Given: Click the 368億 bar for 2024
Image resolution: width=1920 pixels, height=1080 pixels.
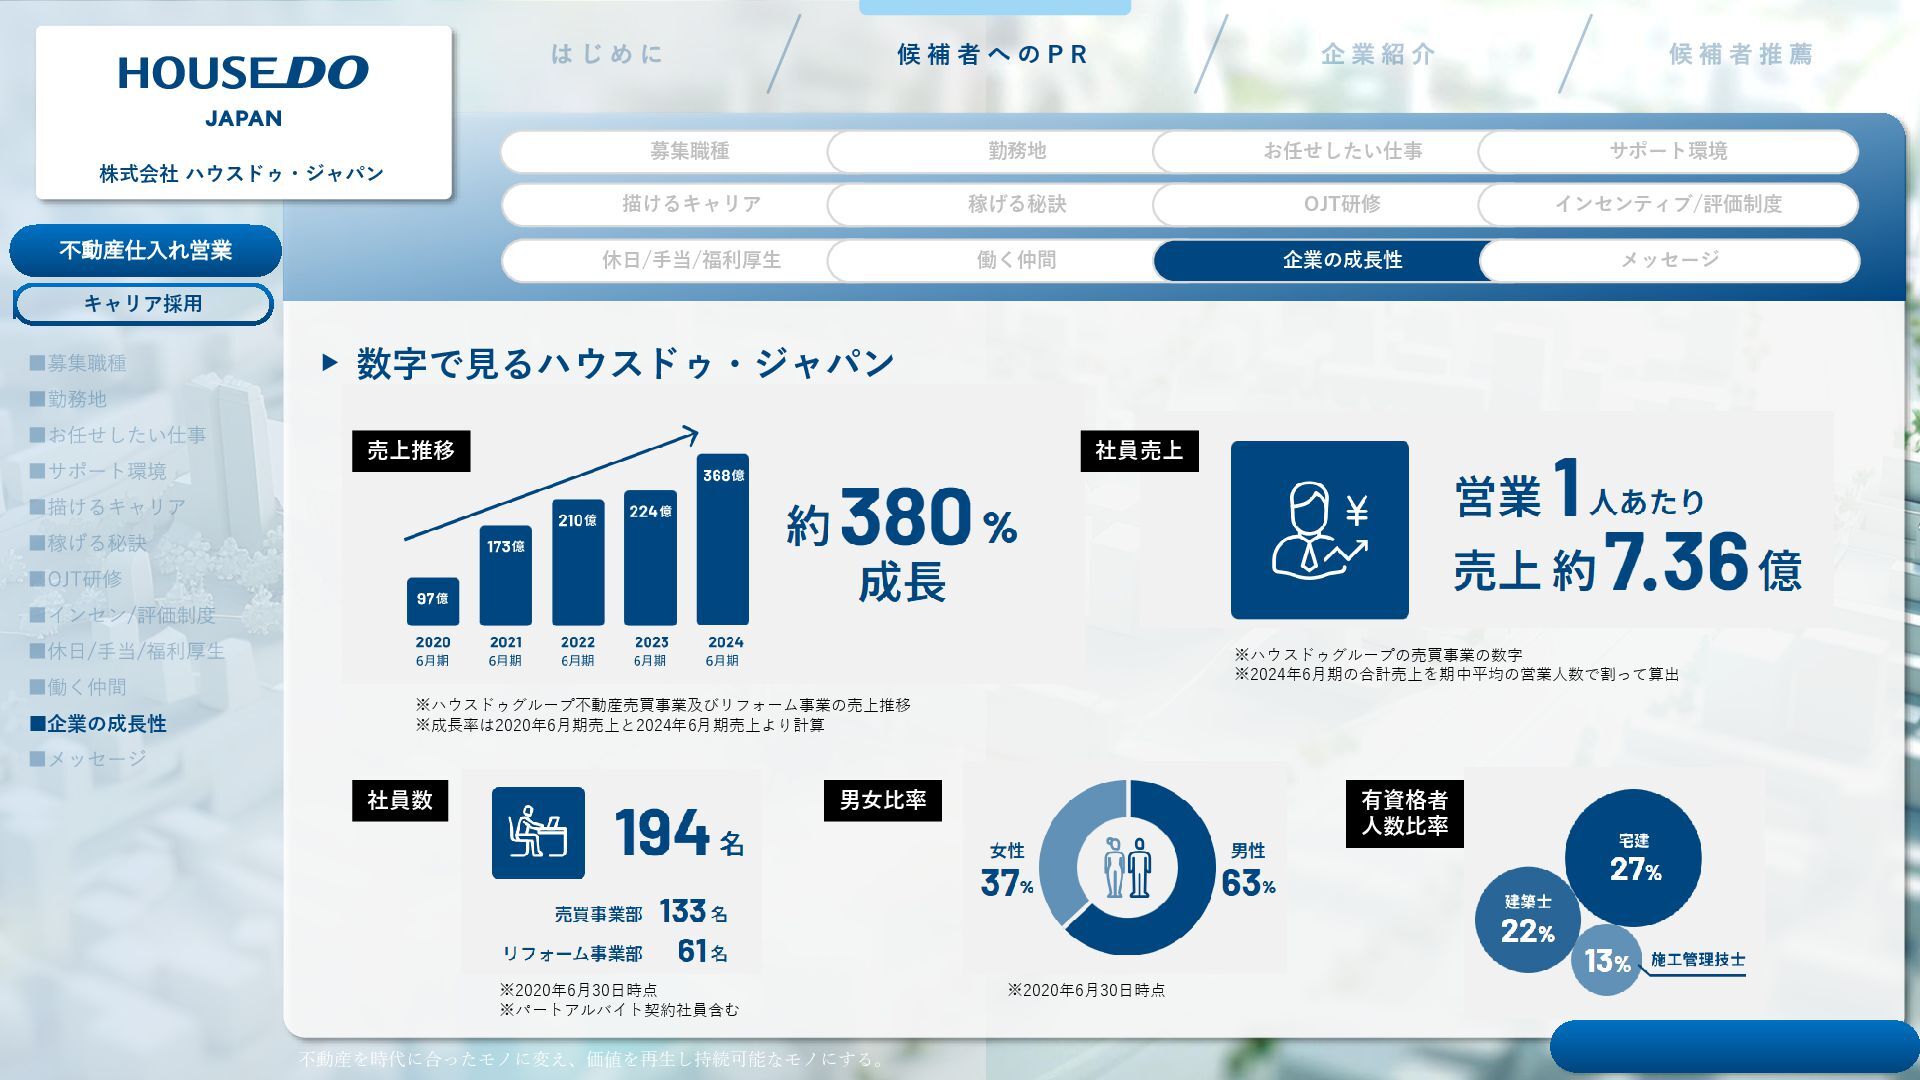Looking at the screenshot, I should [x=723, y=540].
